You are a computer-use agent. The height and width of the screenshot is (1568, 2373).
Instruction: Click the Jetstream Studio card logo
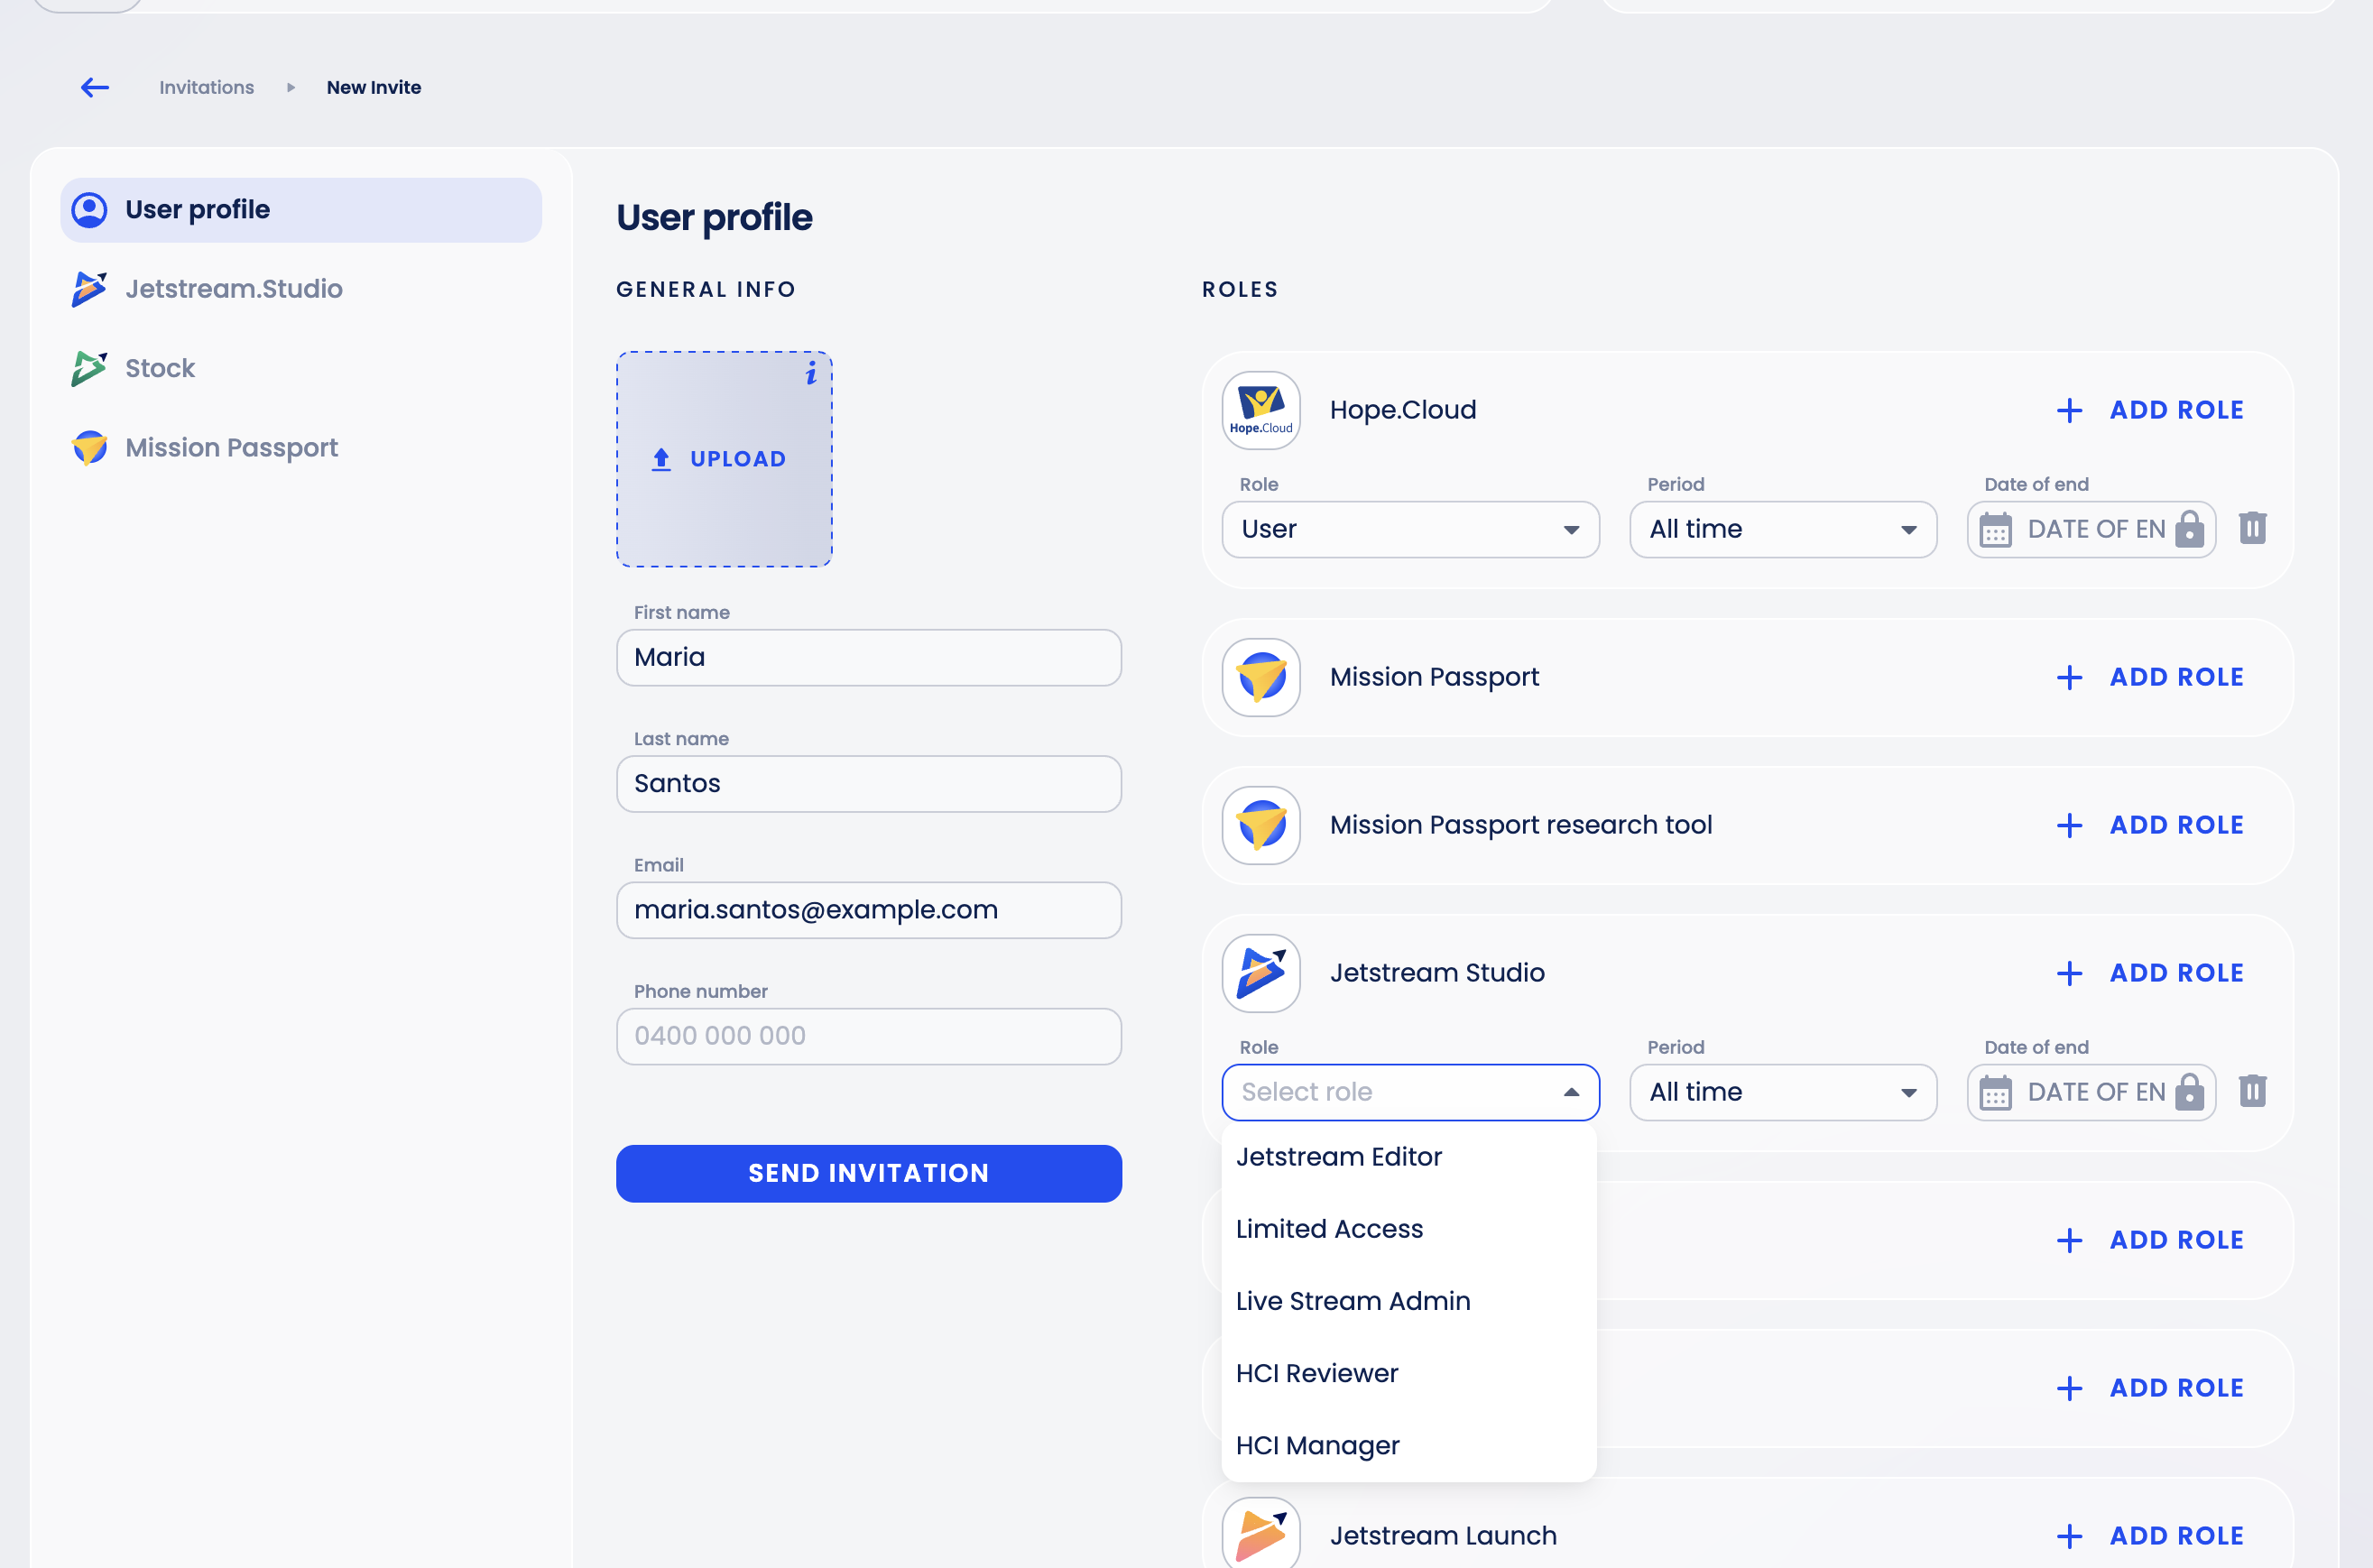(1261, 973)
